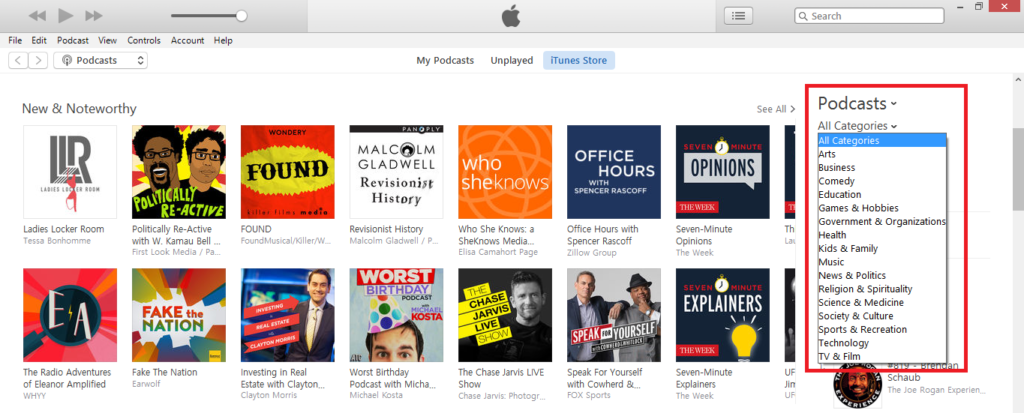Open the Help menu
Viewport: 1024px width, 413px height.
tap(223, 41)
